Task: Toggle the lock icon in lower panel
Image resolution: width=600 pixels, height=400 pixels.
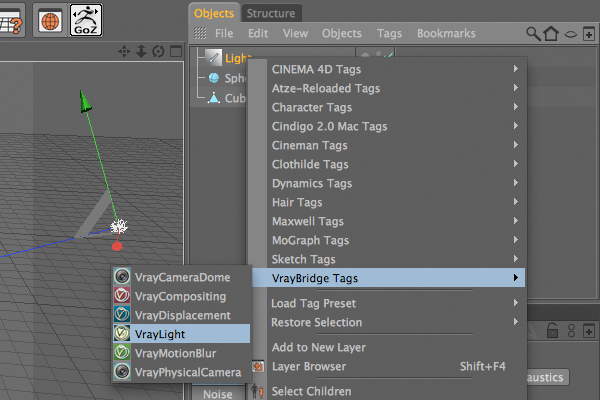Action: (552, 331)
